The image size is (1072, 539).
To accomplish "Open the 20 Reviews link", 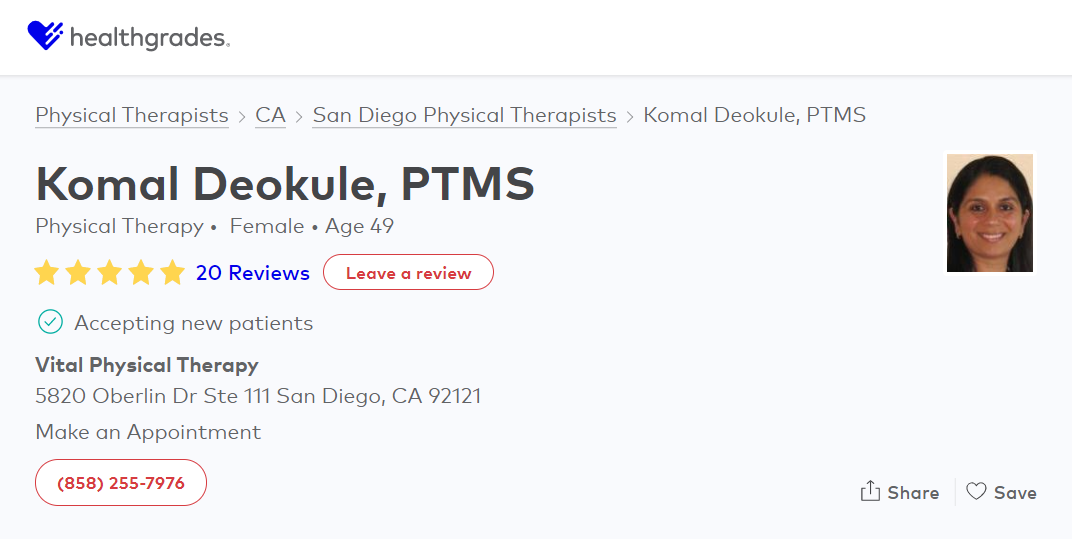I will 253,272.
